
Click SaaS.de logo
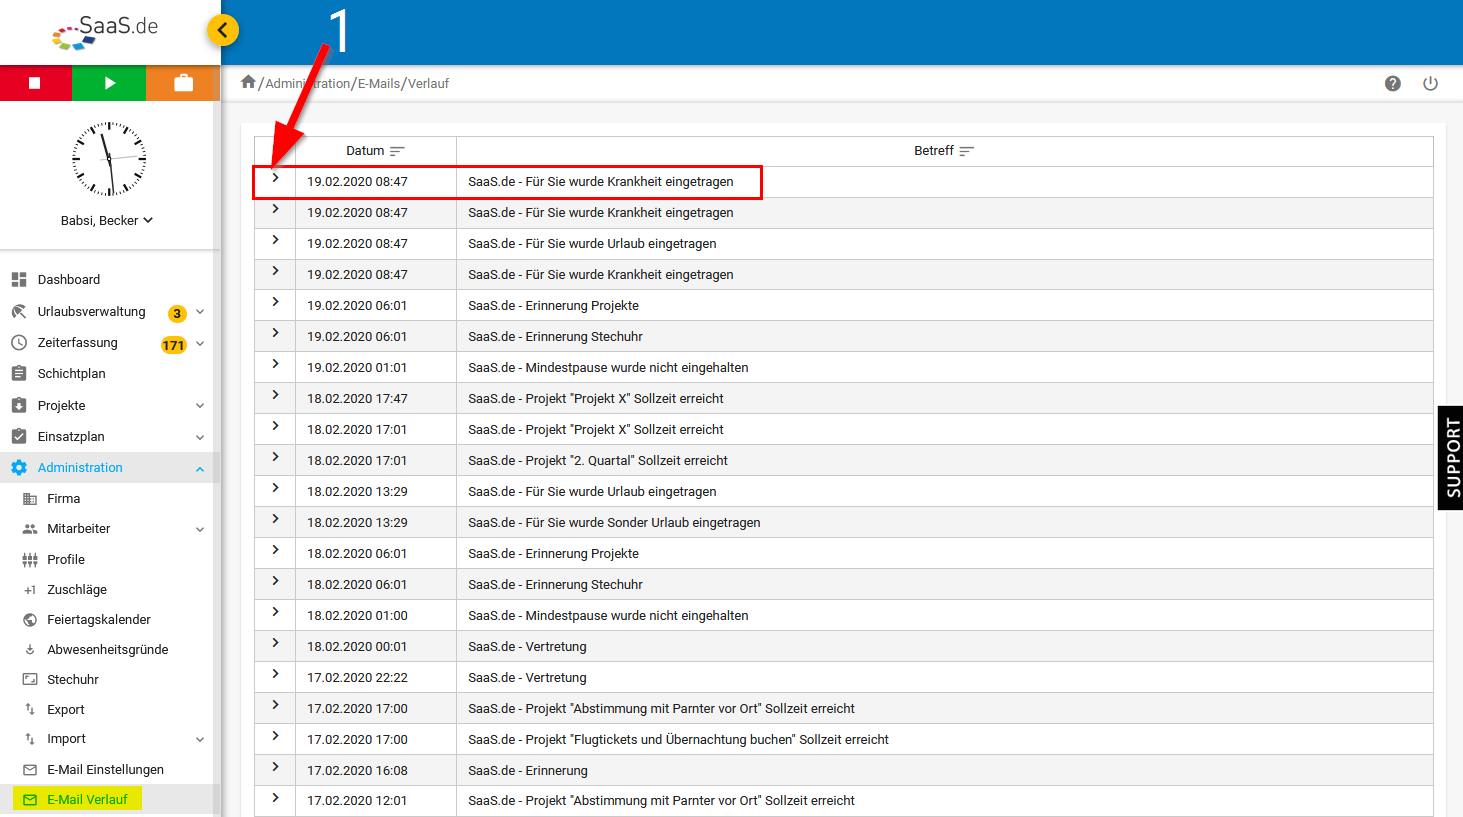point(105,32)
